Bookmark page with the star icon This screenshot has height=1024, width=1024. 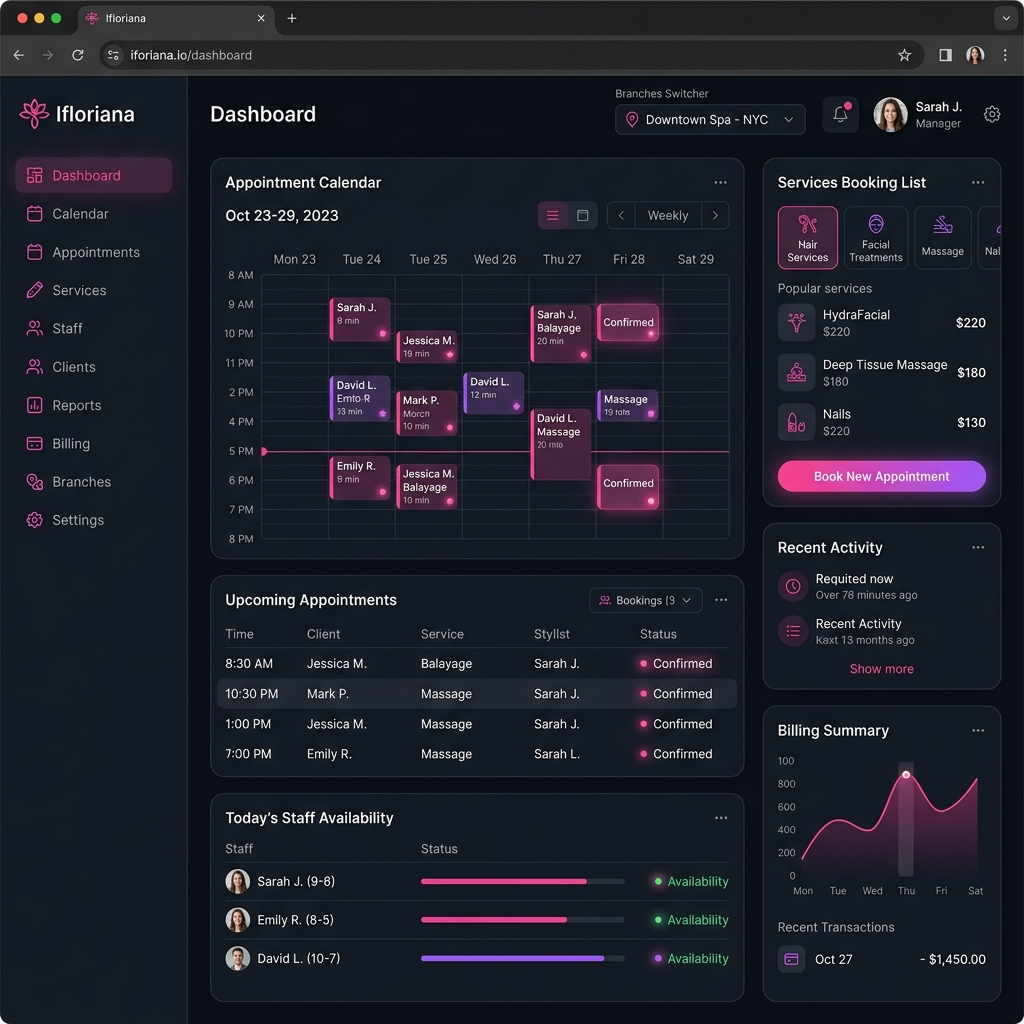(904, 56)
